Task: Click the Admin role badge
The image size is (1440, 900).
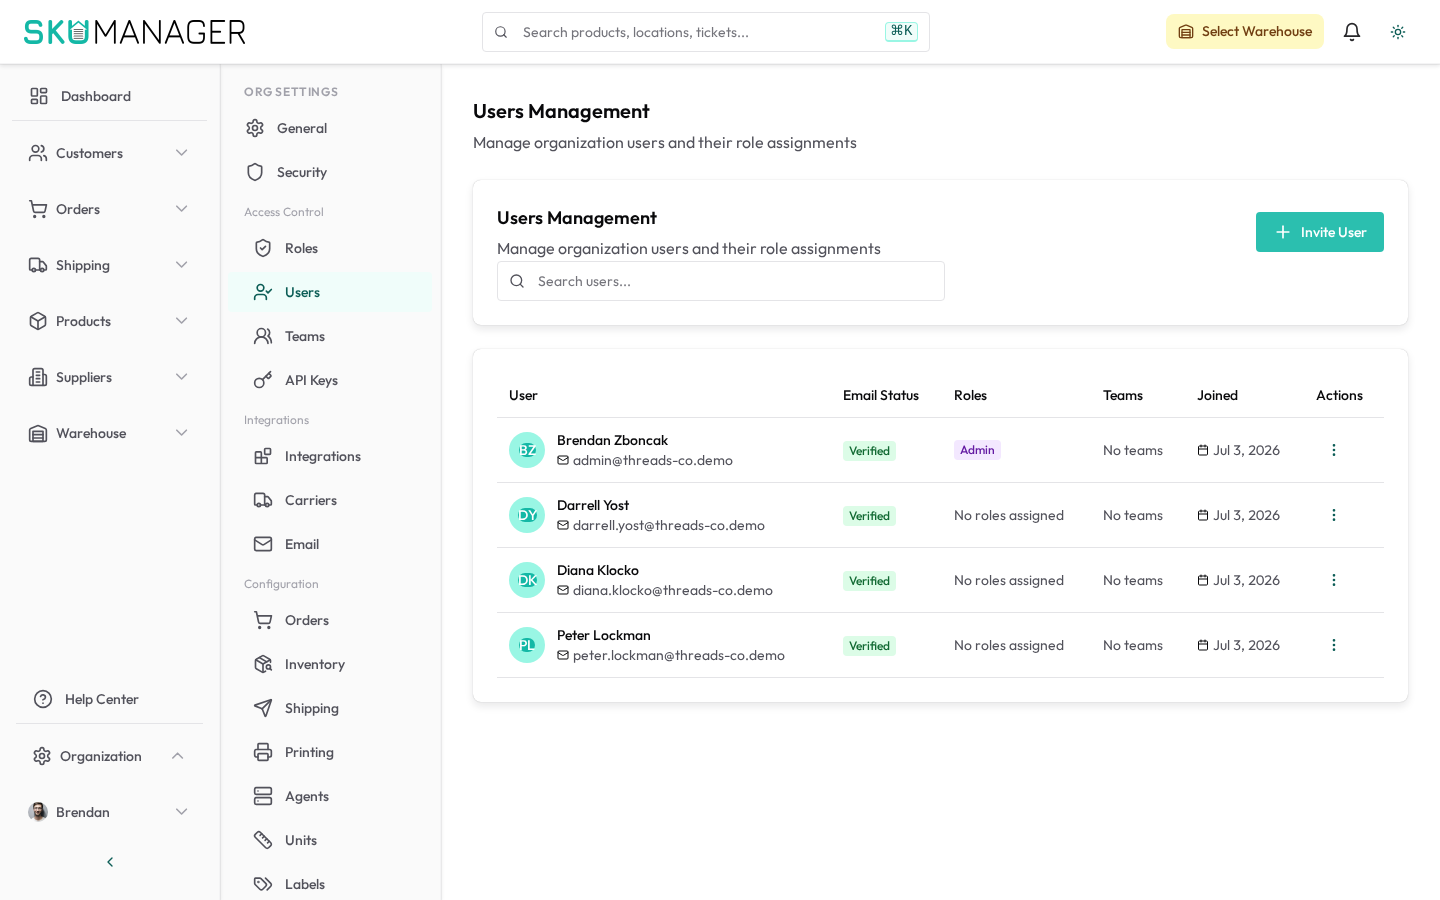Action: (977, 450)
